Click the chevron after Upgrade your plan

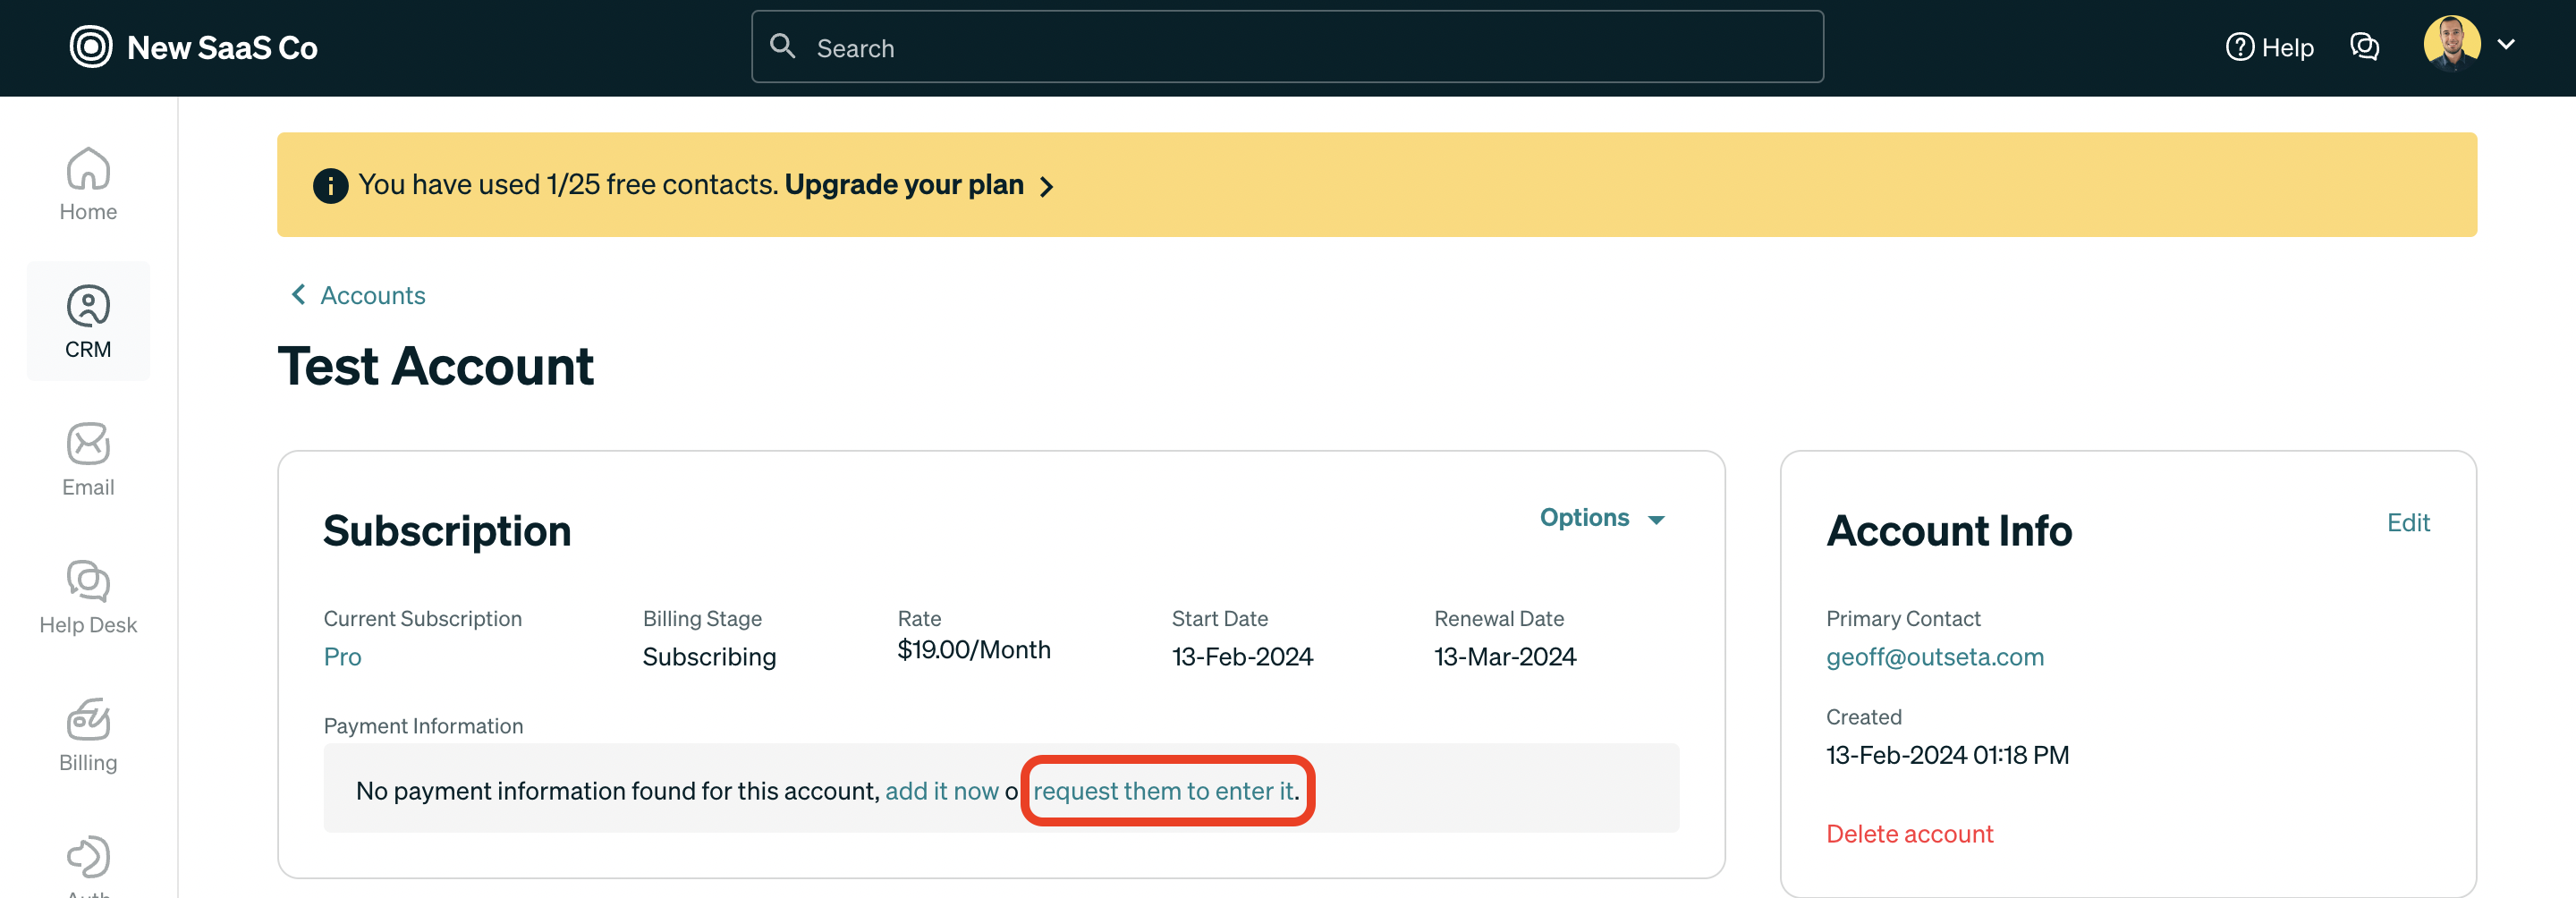coord(1046,186)
